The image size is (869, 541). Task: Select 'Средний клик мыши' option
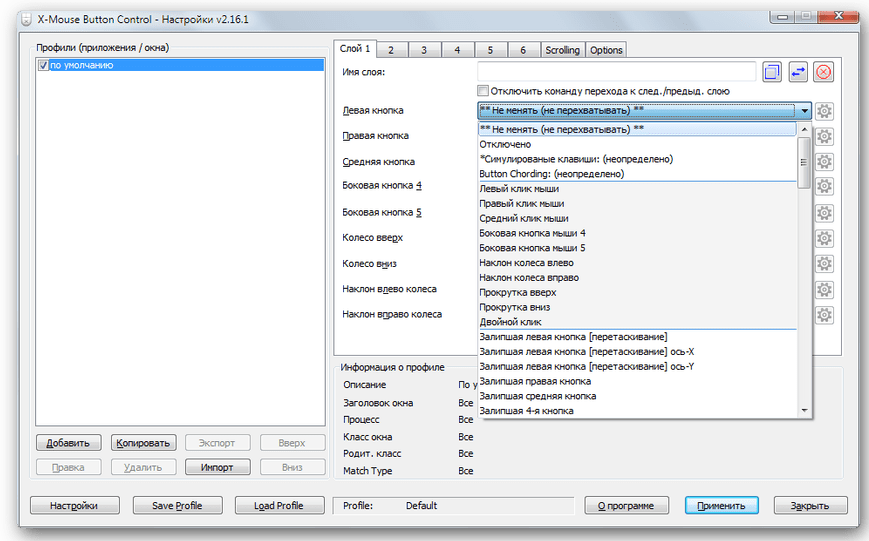pos(637,218)
